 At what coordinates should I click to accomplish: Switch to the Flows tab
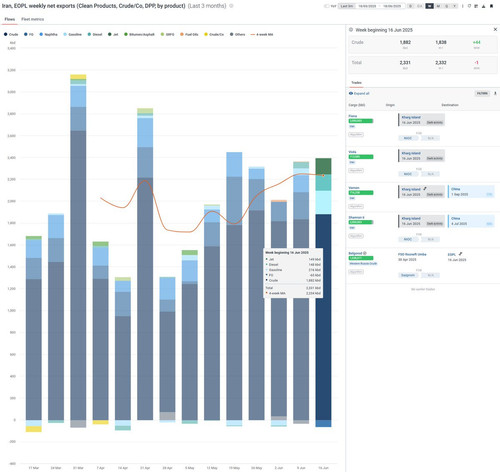[10, 19]
